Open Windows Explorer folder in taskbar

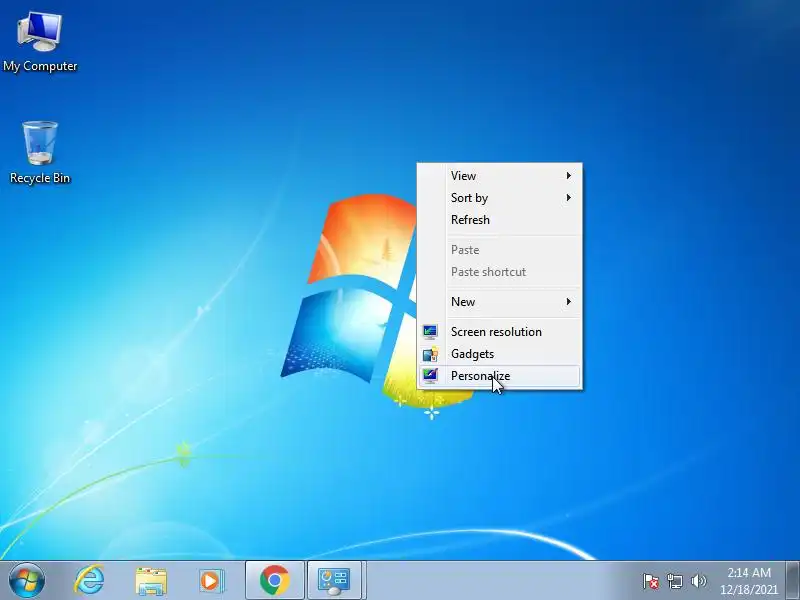(x=151, y=581)
